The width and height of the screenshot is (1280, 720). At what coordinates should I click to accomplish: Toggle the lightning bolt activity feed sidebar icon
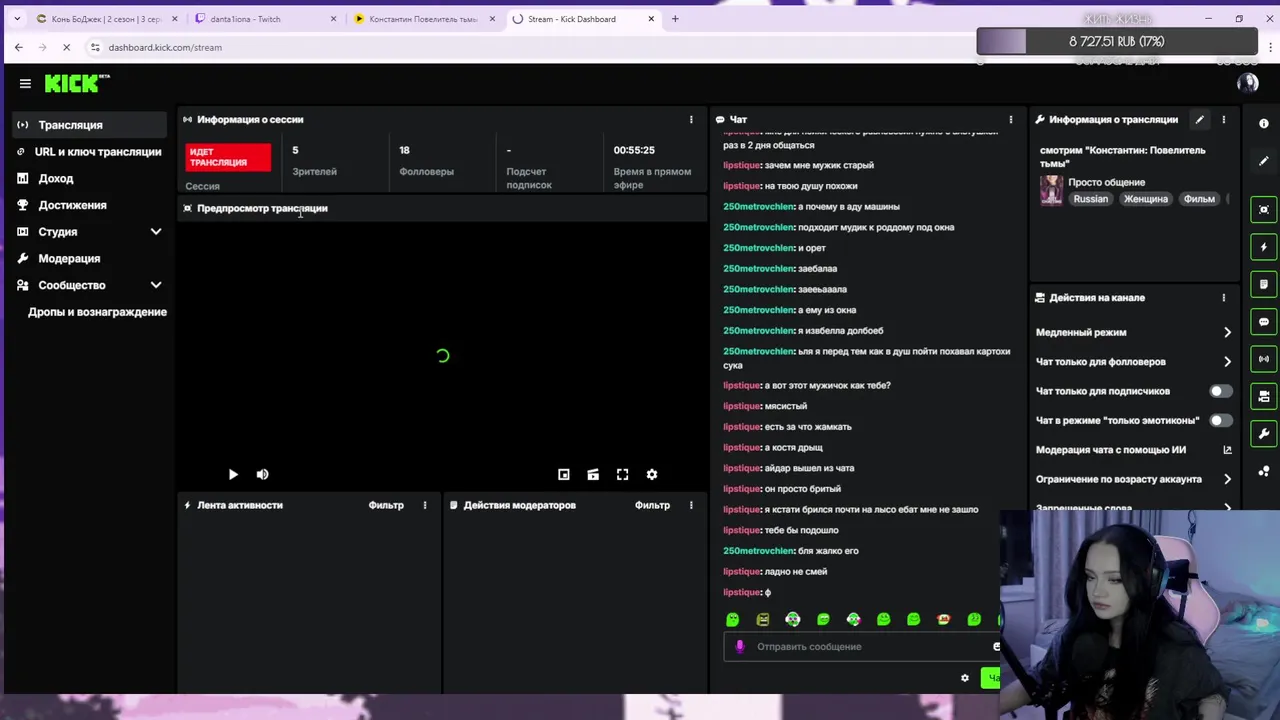pyautogui.click(x=1264, y=247)
